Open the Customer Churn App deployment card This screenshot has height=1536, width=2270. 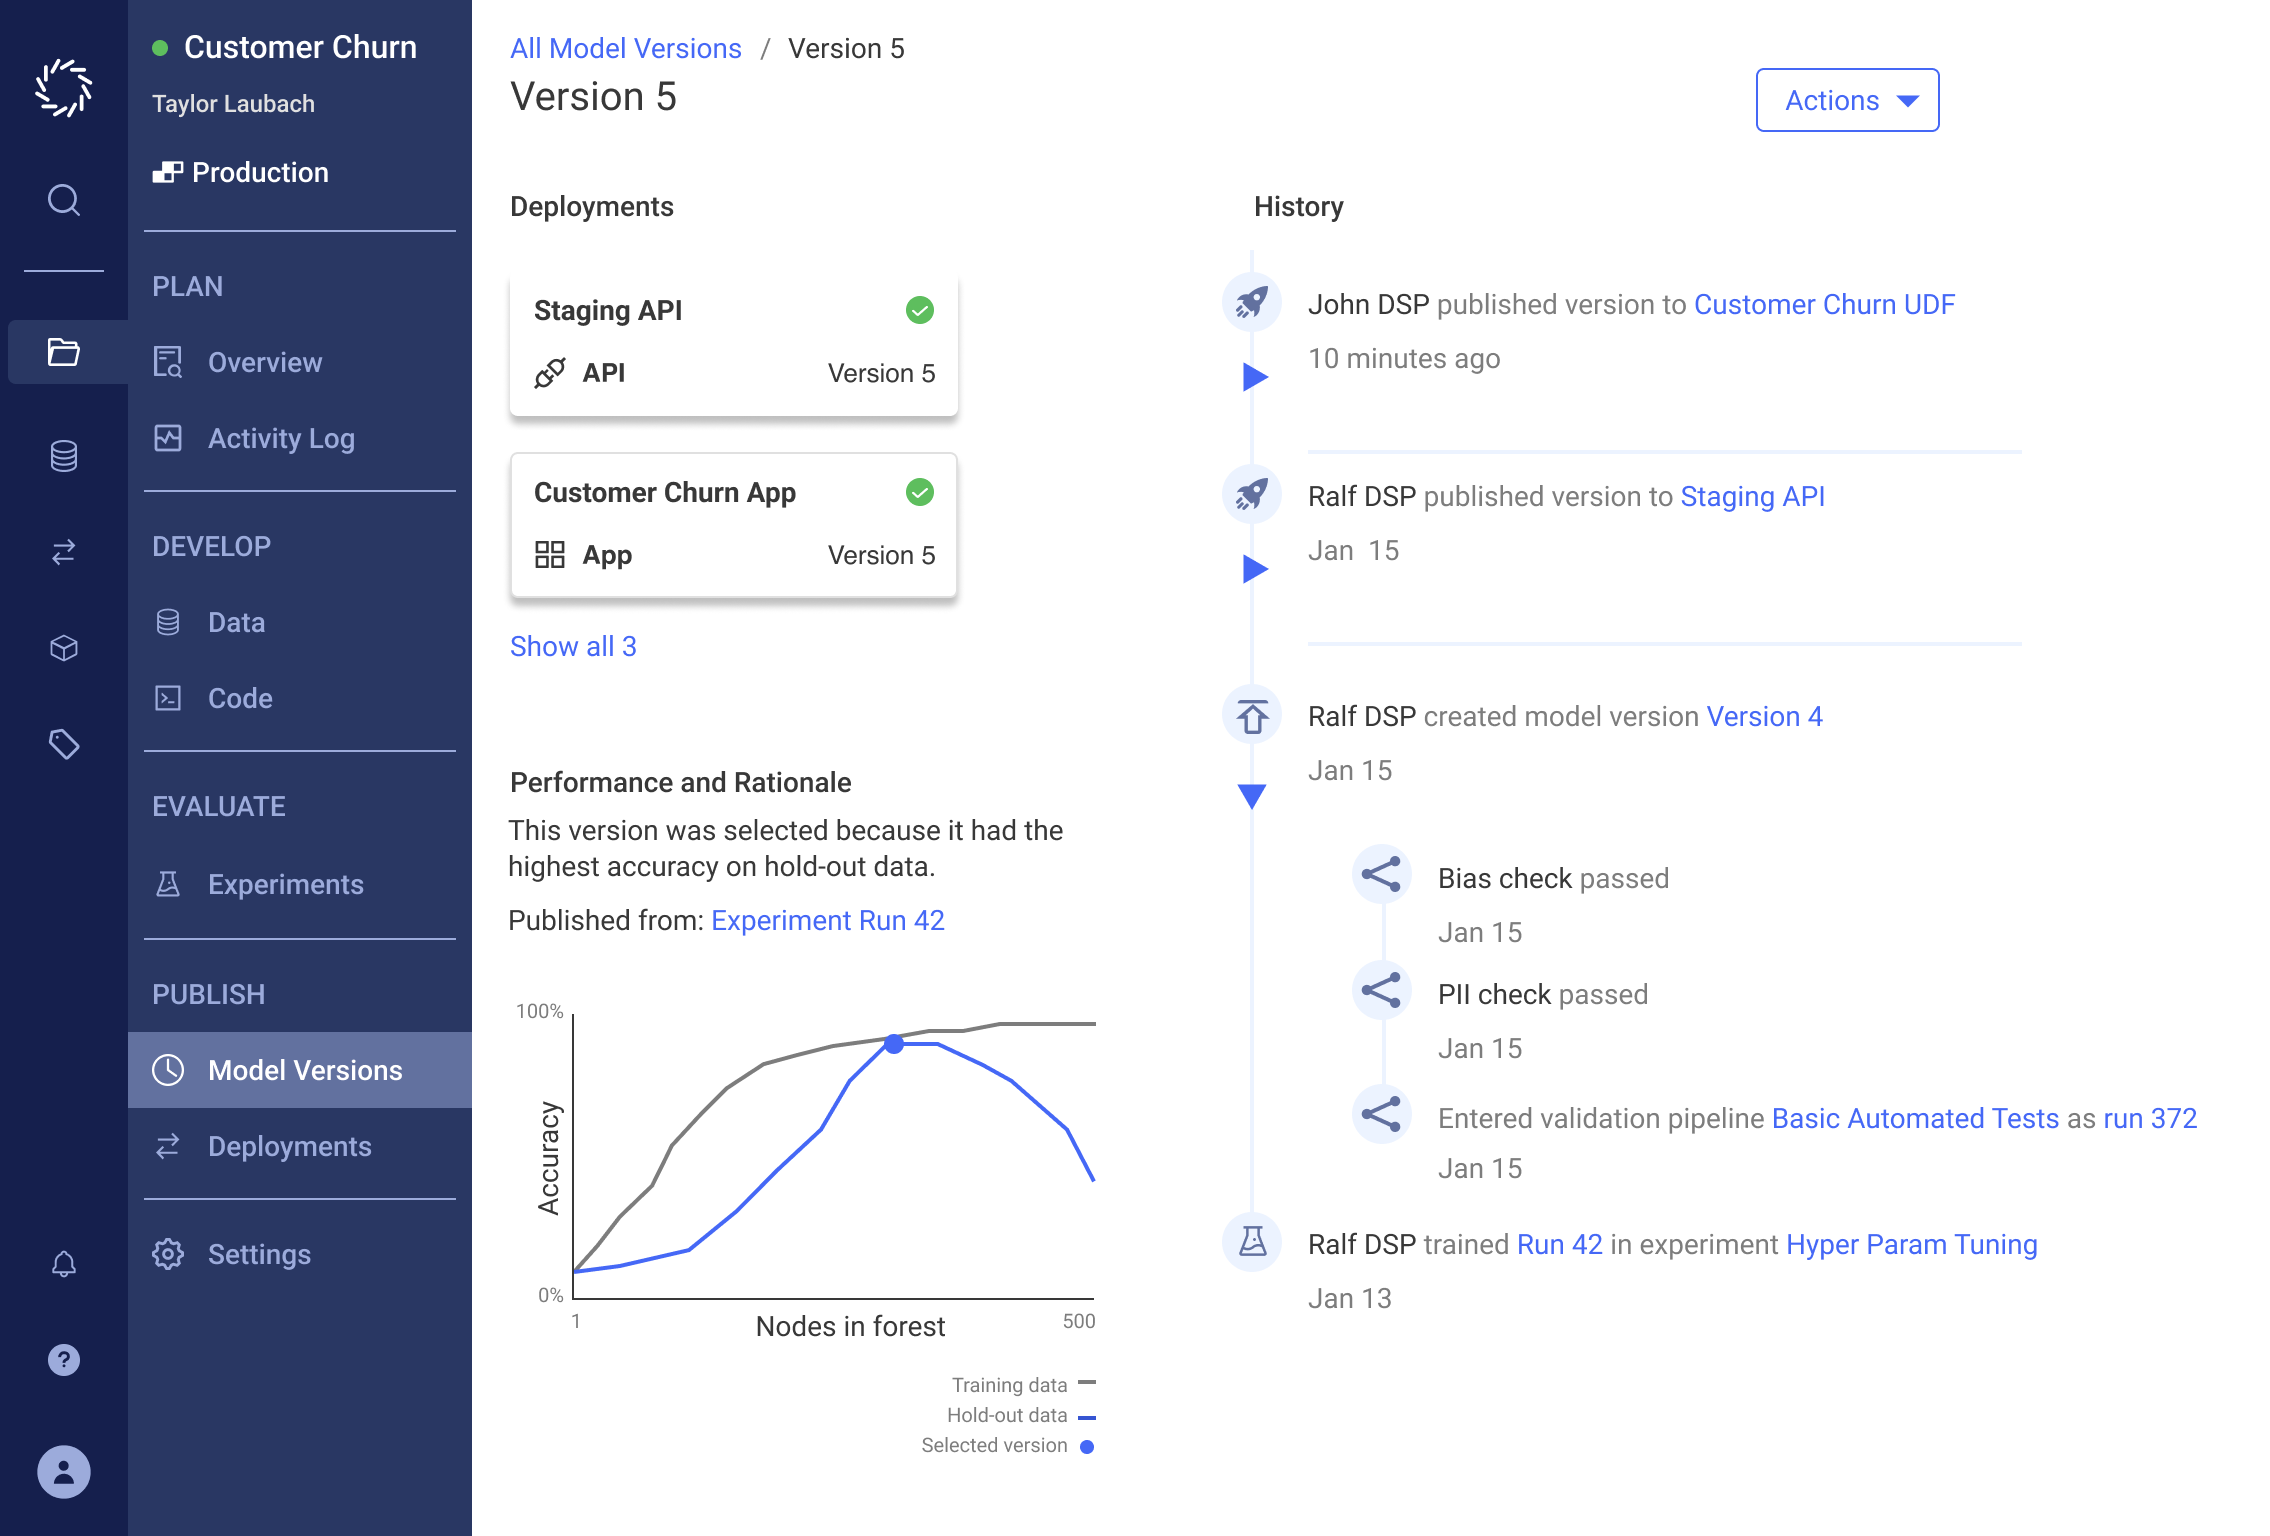click(733, 525)
